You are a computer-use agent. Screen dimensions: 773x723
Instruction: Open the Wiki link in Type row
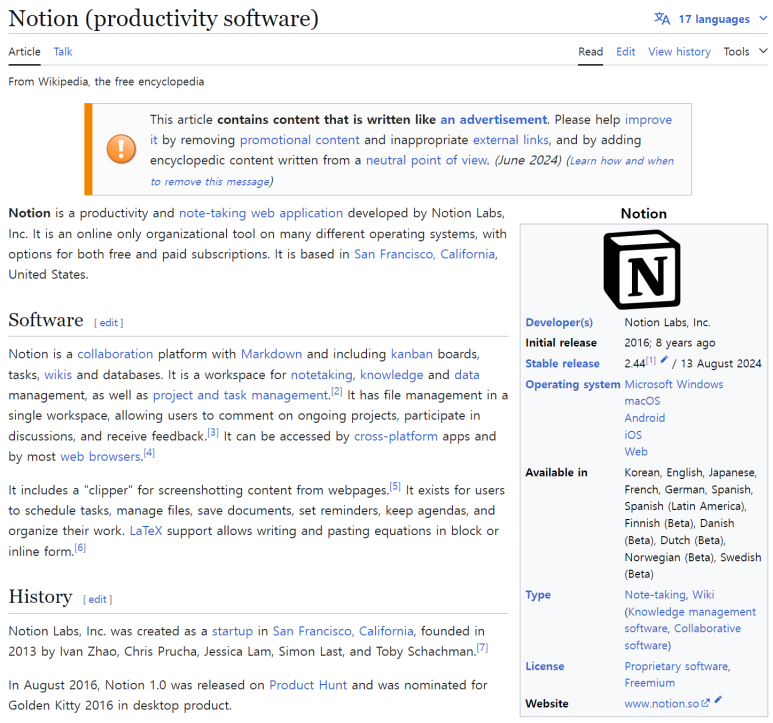tap(703, 595)
